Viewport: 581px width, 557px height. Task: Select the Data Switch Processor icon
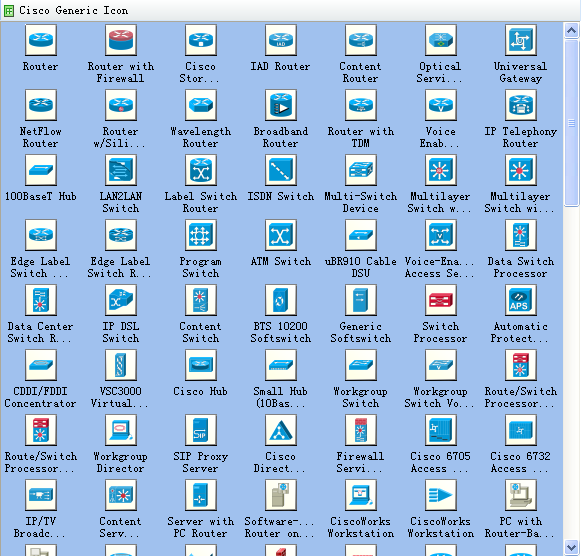click(x=521, y=235)
